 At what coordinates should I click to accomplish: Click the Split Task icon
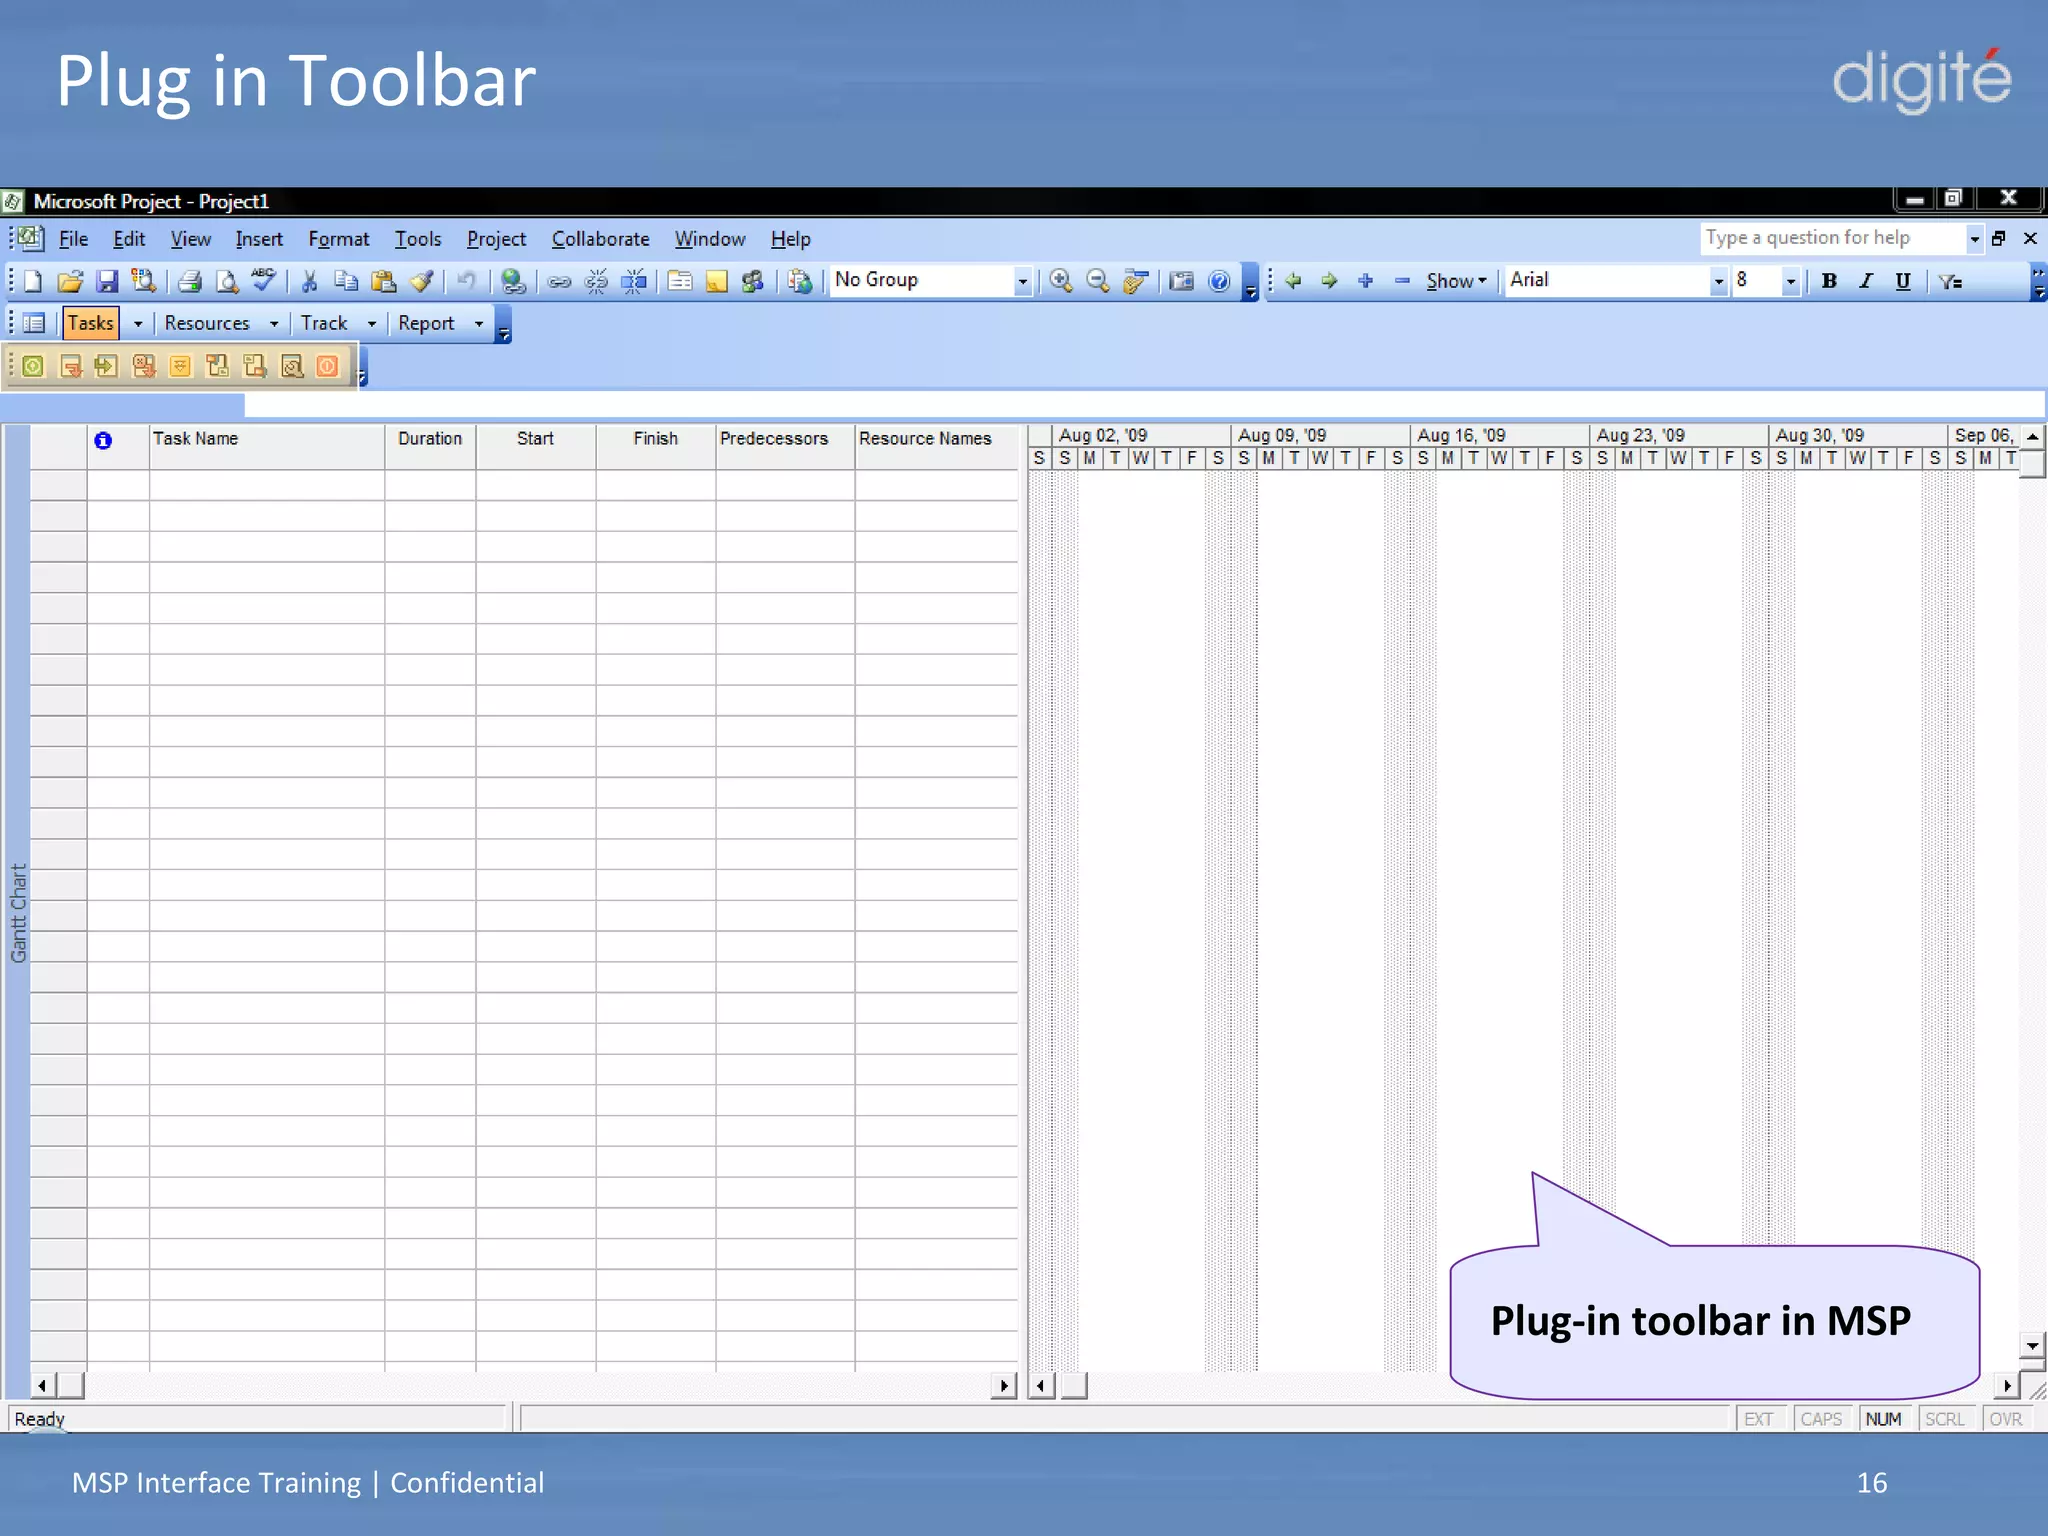point(634,281)
